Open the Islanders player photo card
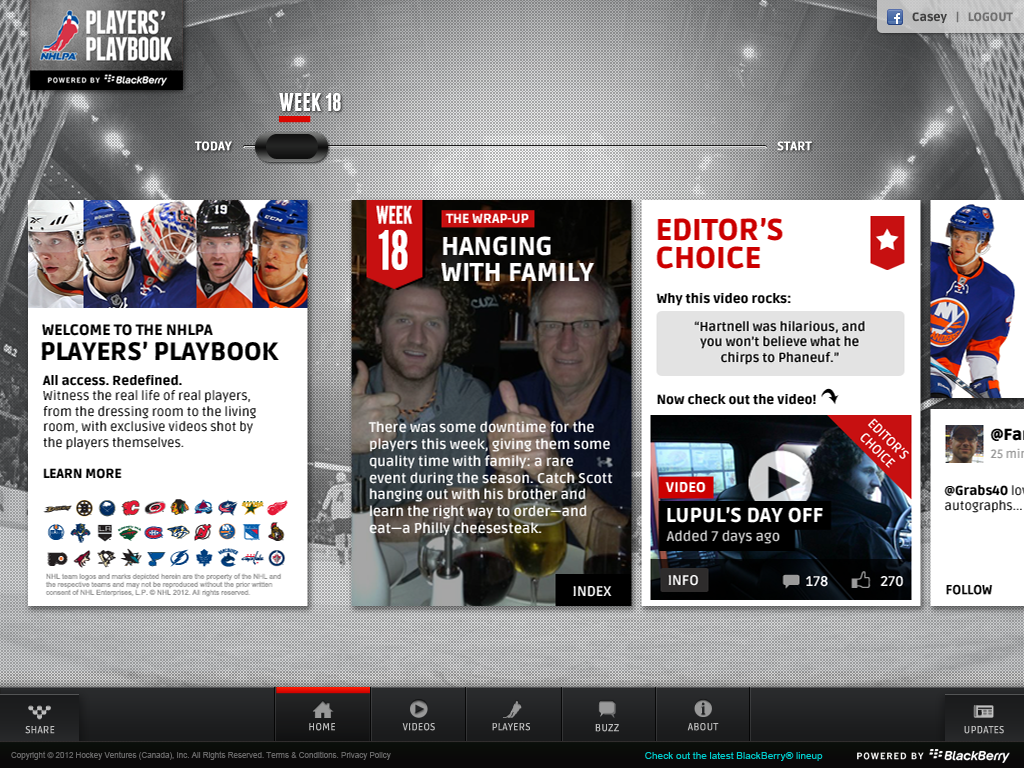Image resolution: width=1024 pixels, height=768 pixels. [x=977, y=298]
